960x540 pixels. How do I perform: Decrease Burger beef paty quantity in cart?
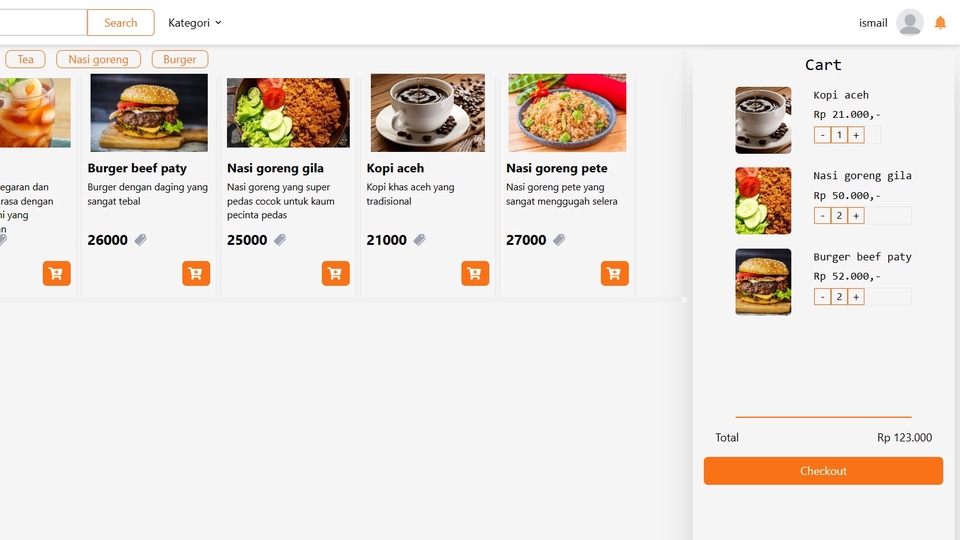tap(822, 297)
